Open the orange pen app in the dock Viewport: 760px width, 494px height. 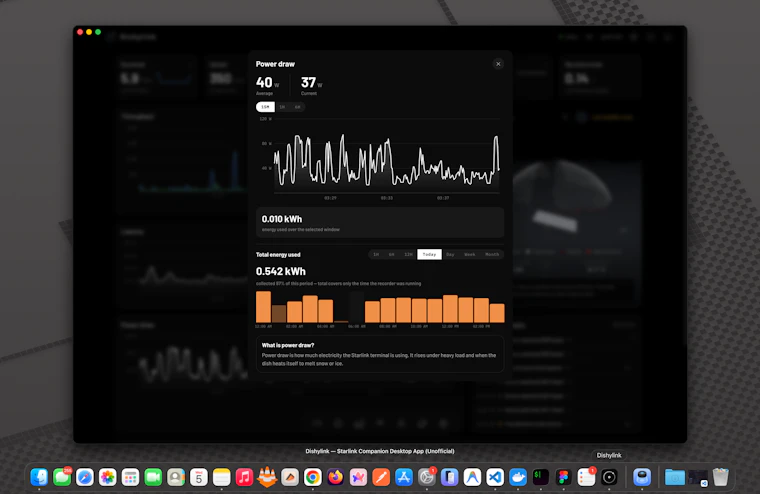tap(381, 478)
